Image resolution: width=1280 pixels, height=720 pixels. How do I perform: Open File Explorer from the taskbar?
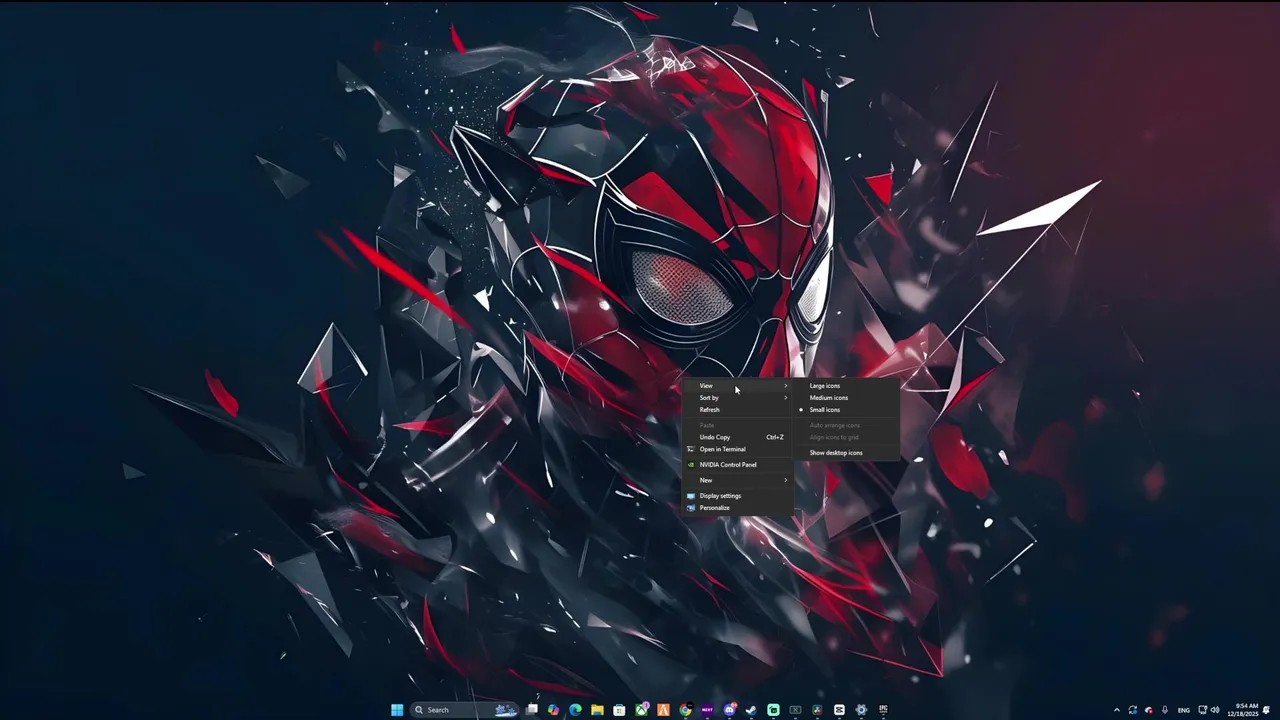tap(597, 710)
